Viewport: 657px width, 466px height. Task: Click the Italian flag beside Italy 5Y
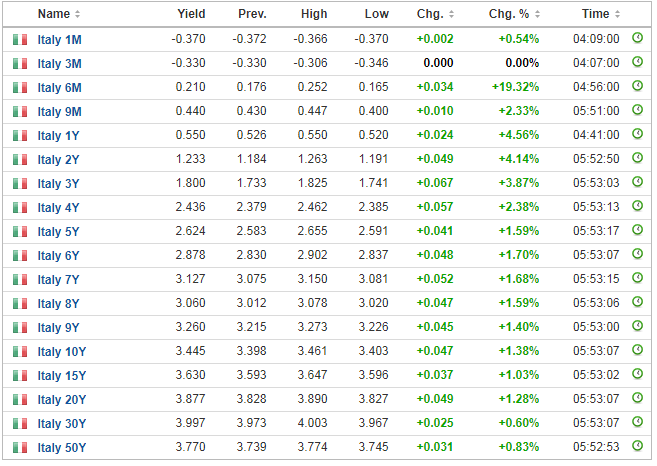[x=20, y=231]
